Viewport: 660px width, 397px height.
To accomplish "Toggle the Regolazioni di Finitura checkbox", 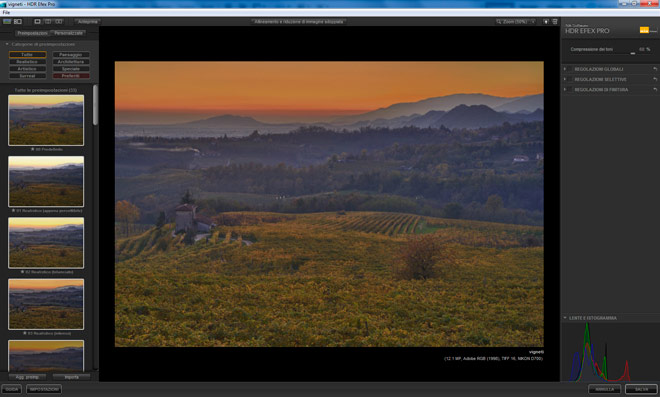I will 570,90.
